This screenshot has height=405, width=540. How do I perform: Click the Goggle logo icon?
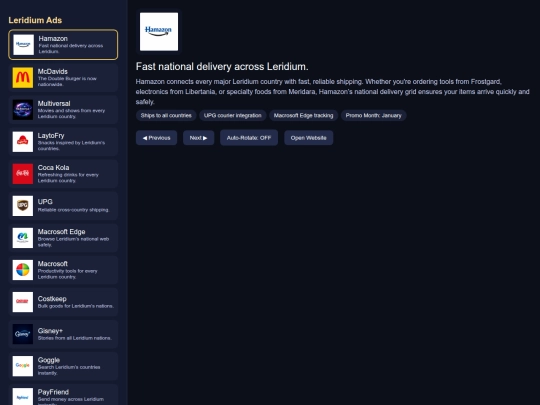[23, 366]
